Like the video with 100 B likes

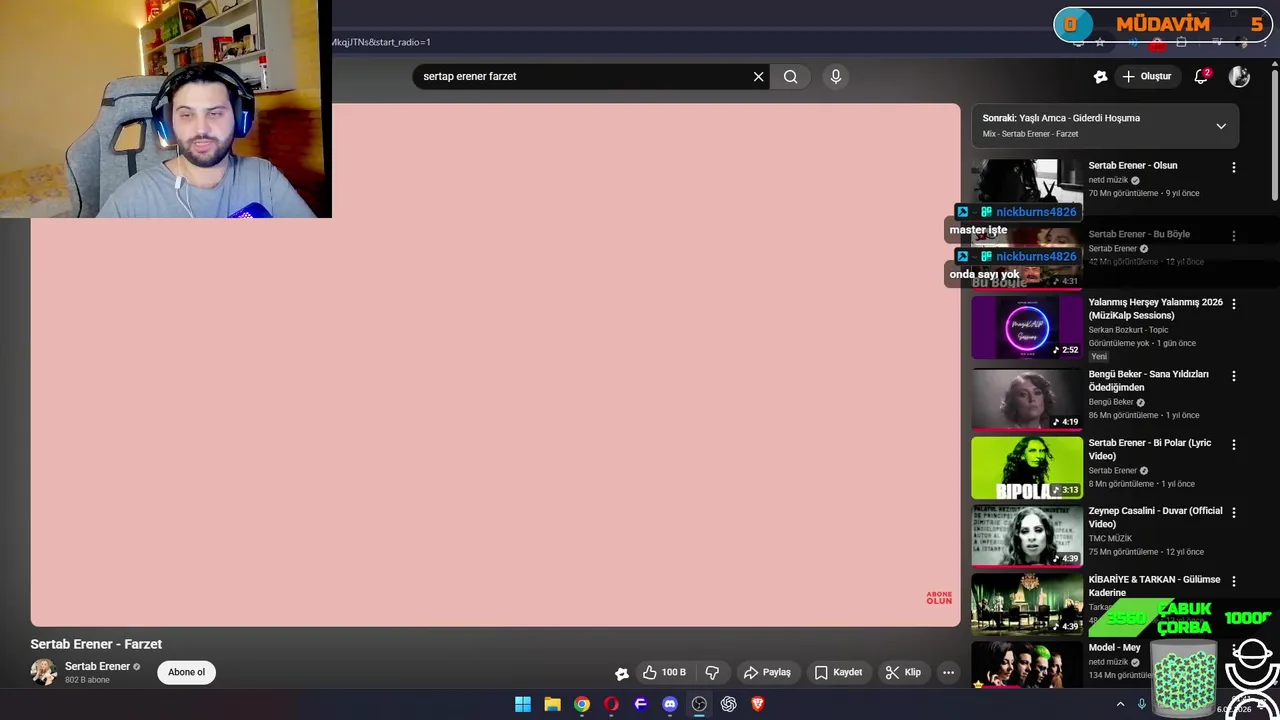(x=664, y=672)
